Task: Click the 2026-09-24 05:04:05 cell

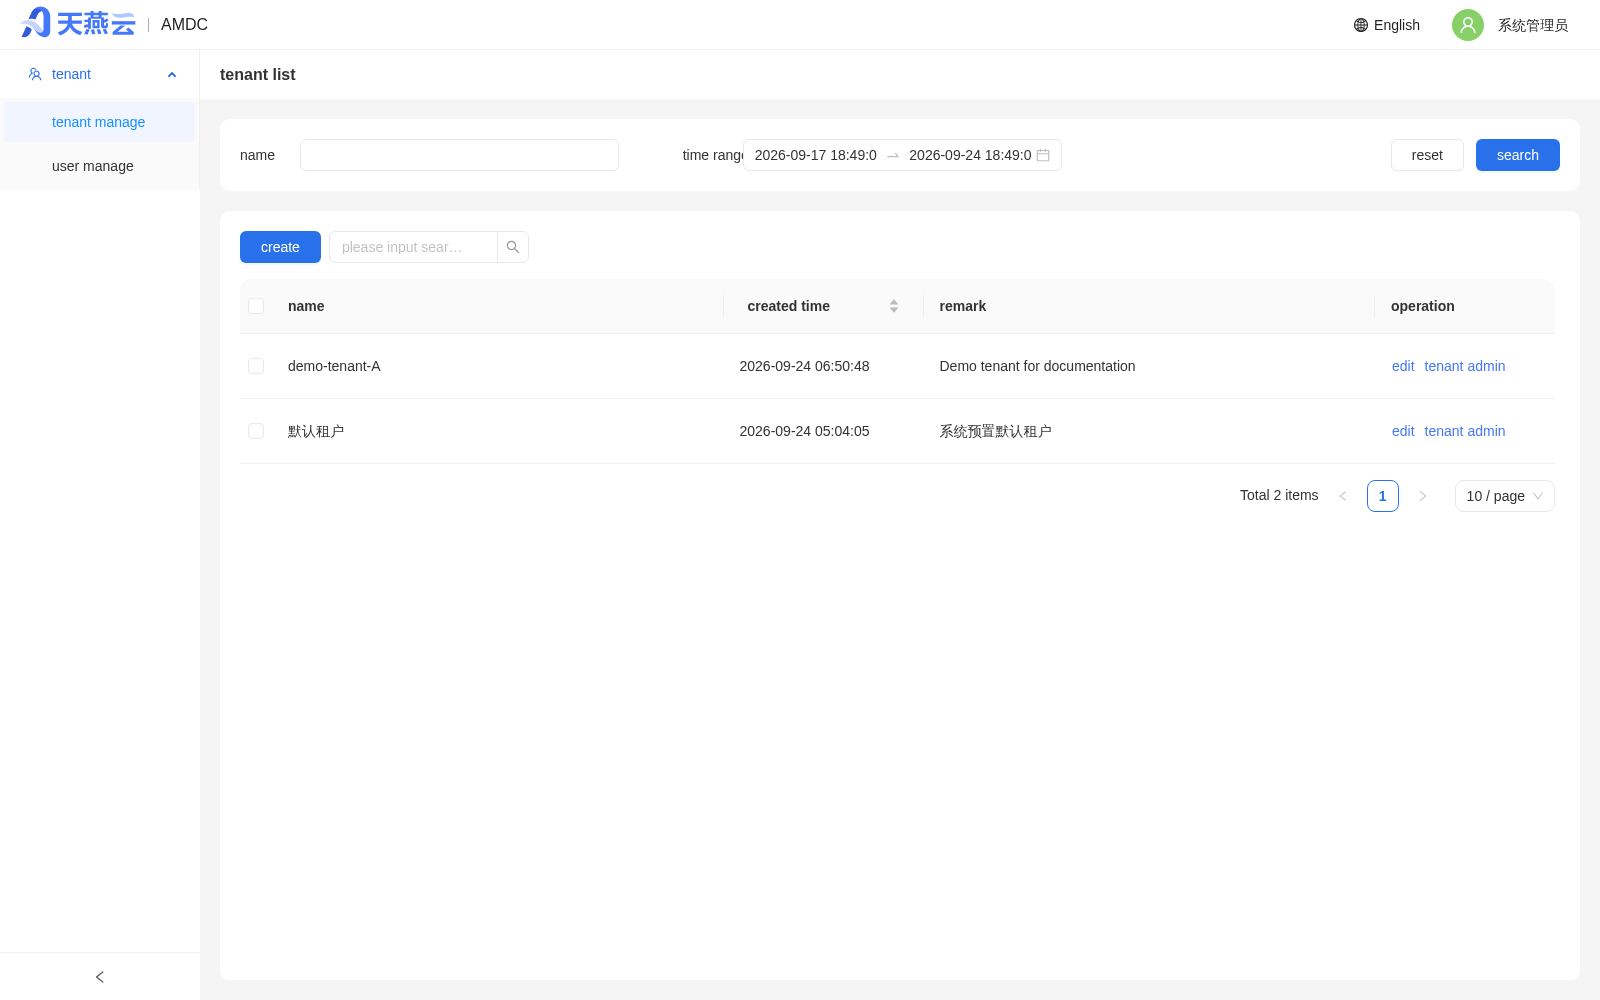Action: point(804,431)
